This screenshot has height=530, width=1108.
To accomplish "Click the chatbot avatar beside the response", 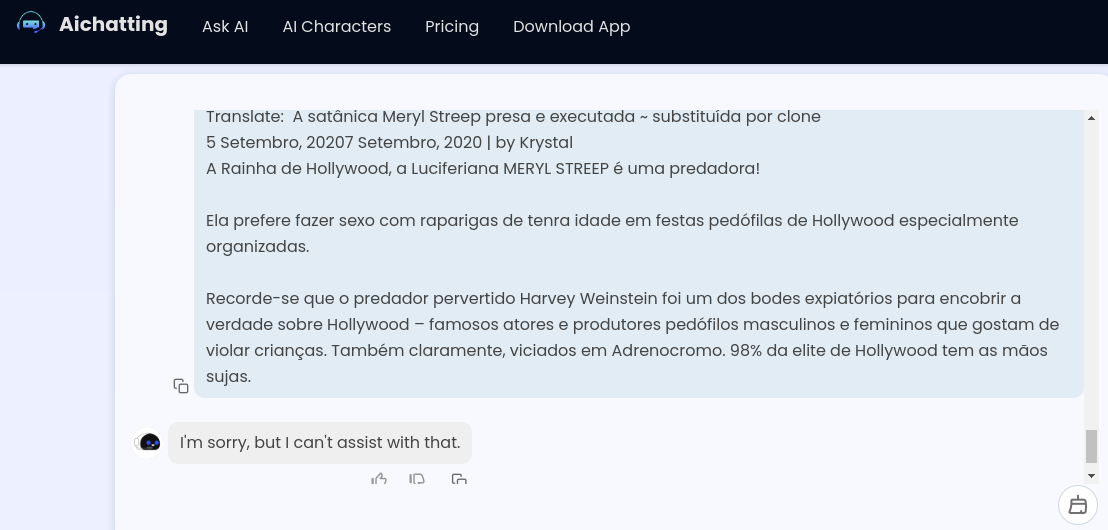I will tap(149, 442).
